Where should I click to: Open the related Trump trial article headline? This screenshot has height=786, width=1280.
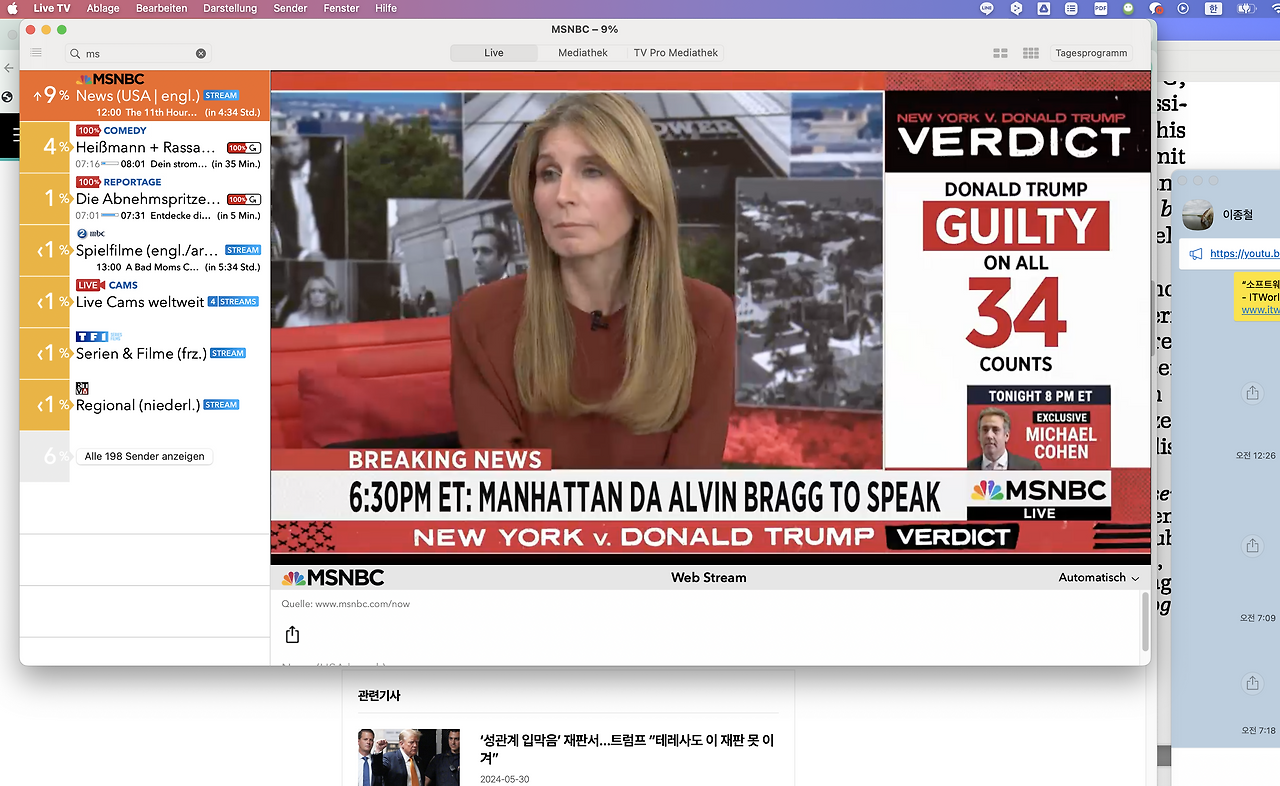point(626,749)
